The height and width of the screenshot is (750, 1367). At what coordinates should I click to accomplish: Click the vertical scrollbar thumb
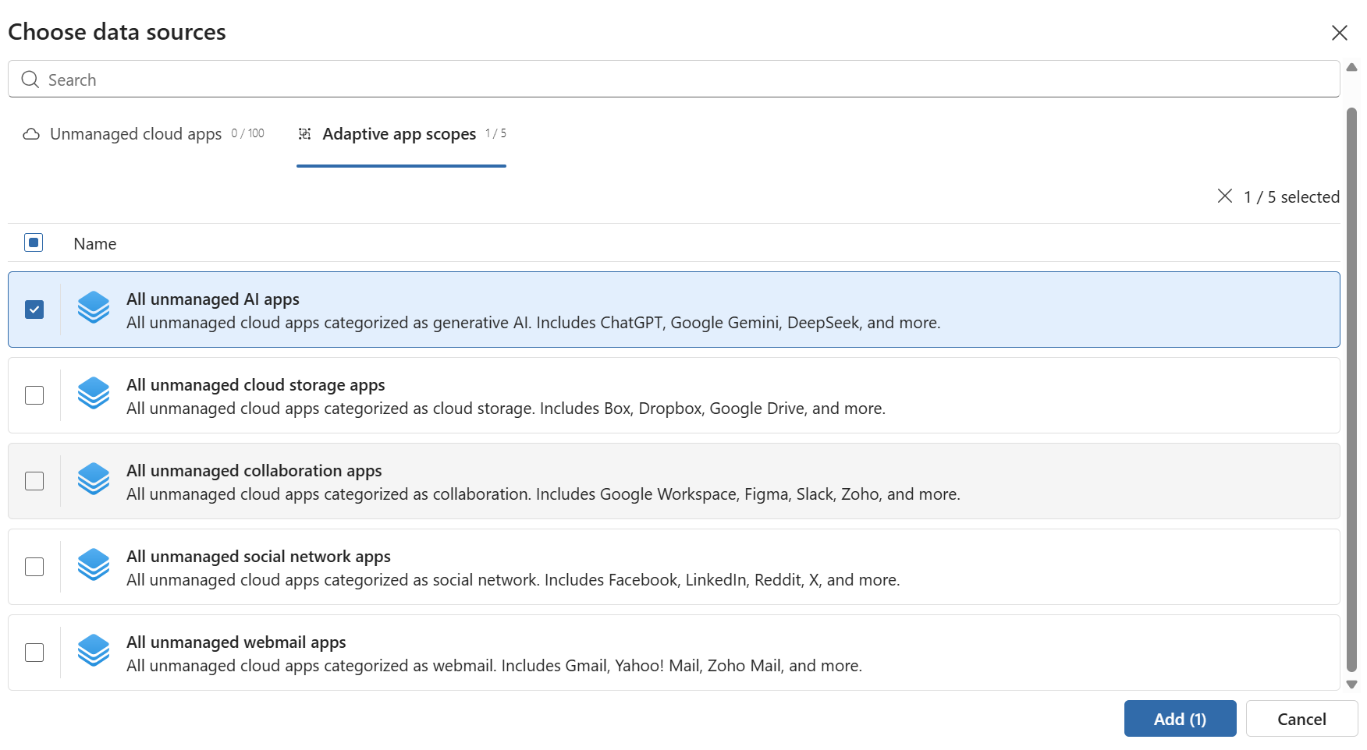tap(1352, 389)
